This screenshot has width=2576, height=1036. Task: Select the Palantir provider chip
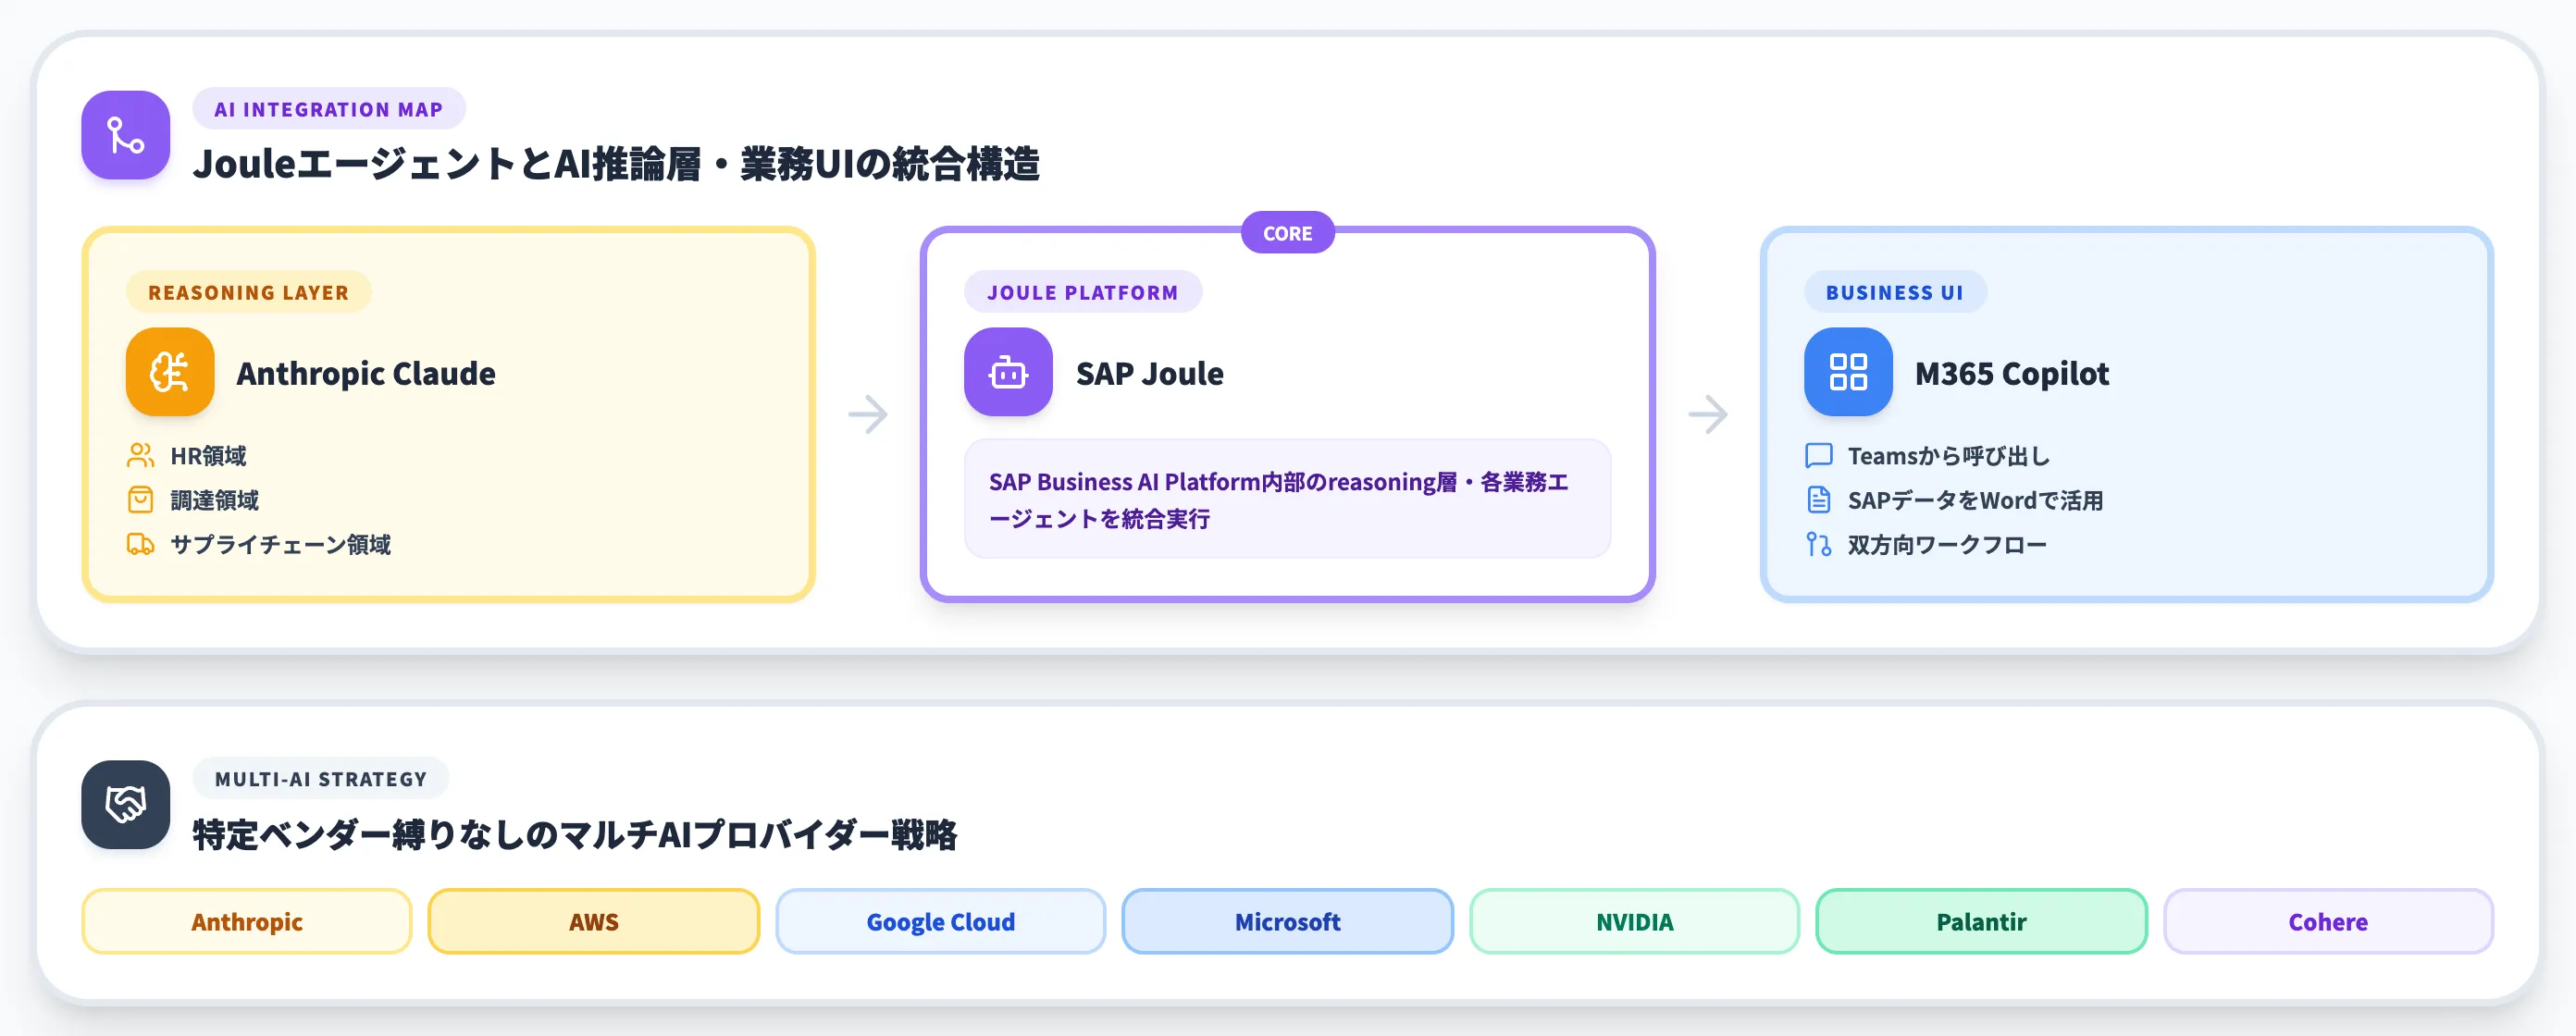1981,921
